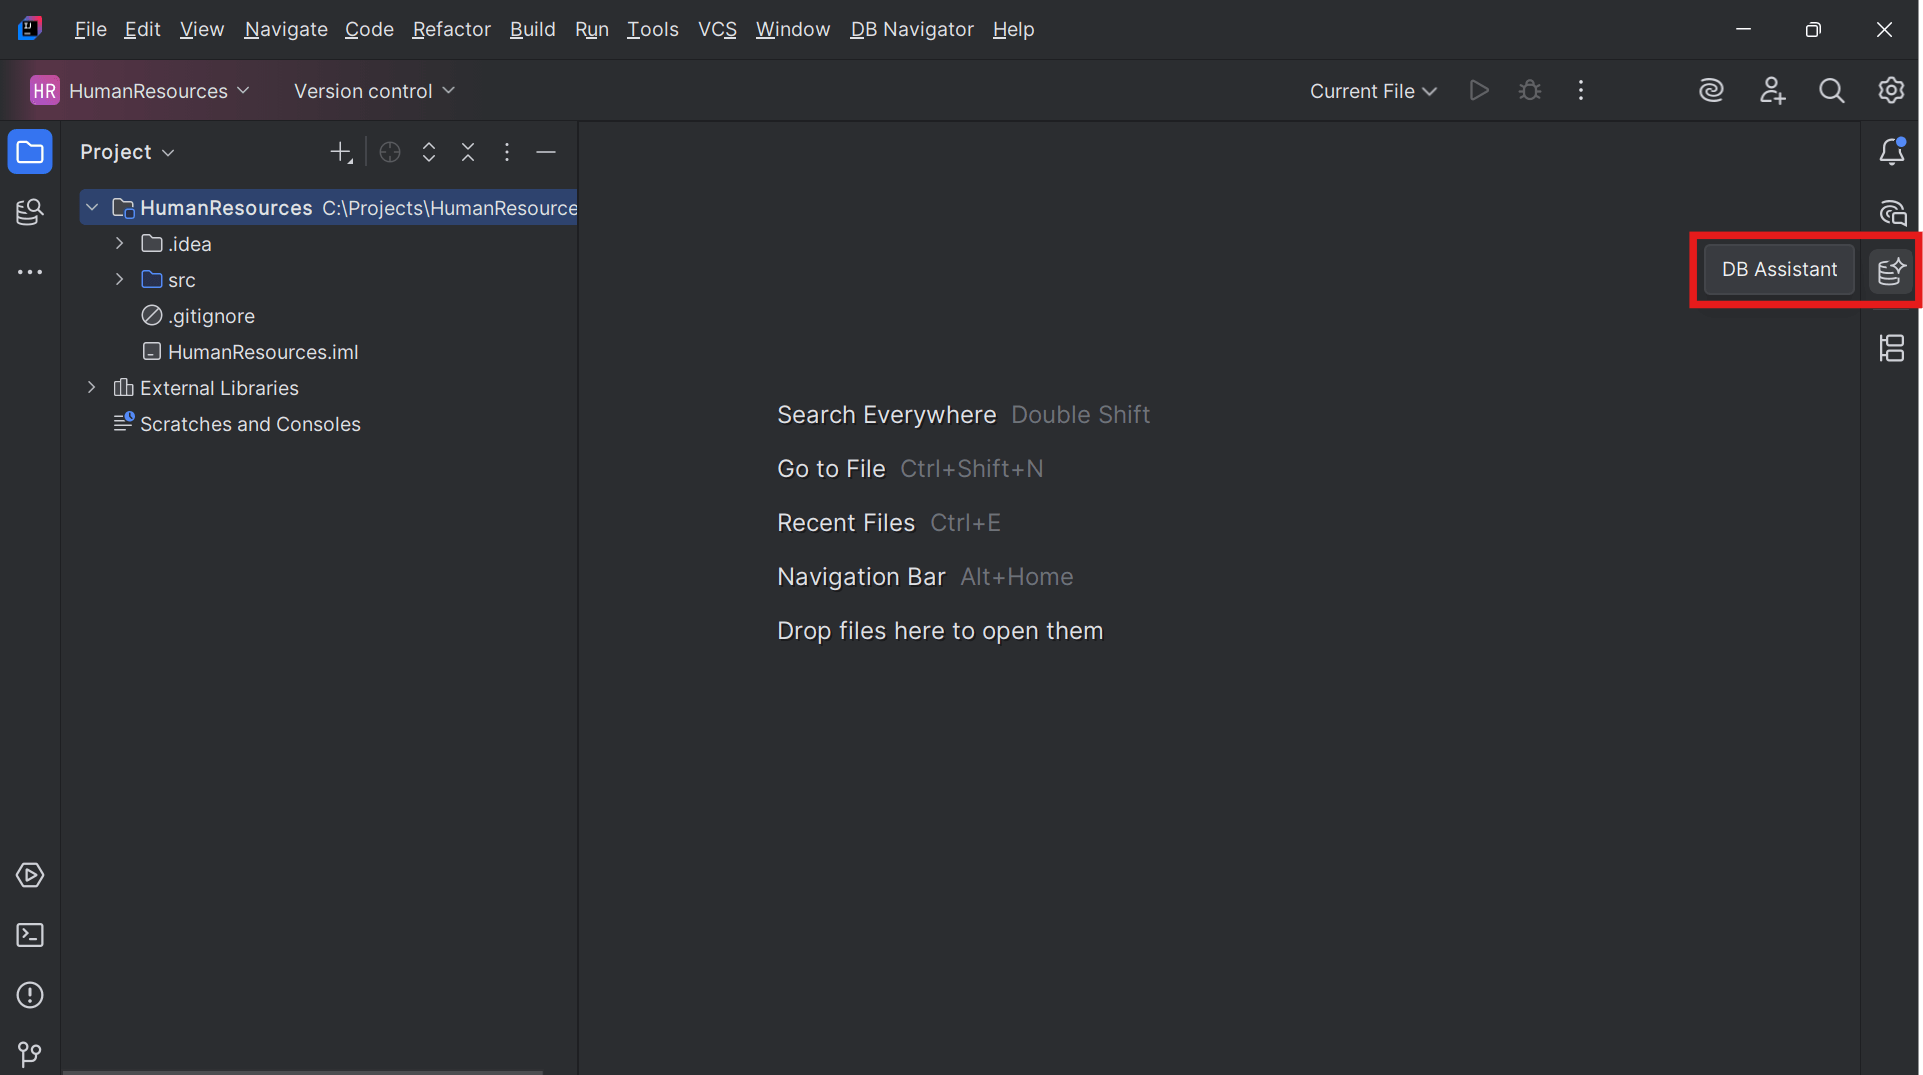Open IDE Settings via gear icon
This screenshot has width=1923, height=1075.
(1891, 90)
